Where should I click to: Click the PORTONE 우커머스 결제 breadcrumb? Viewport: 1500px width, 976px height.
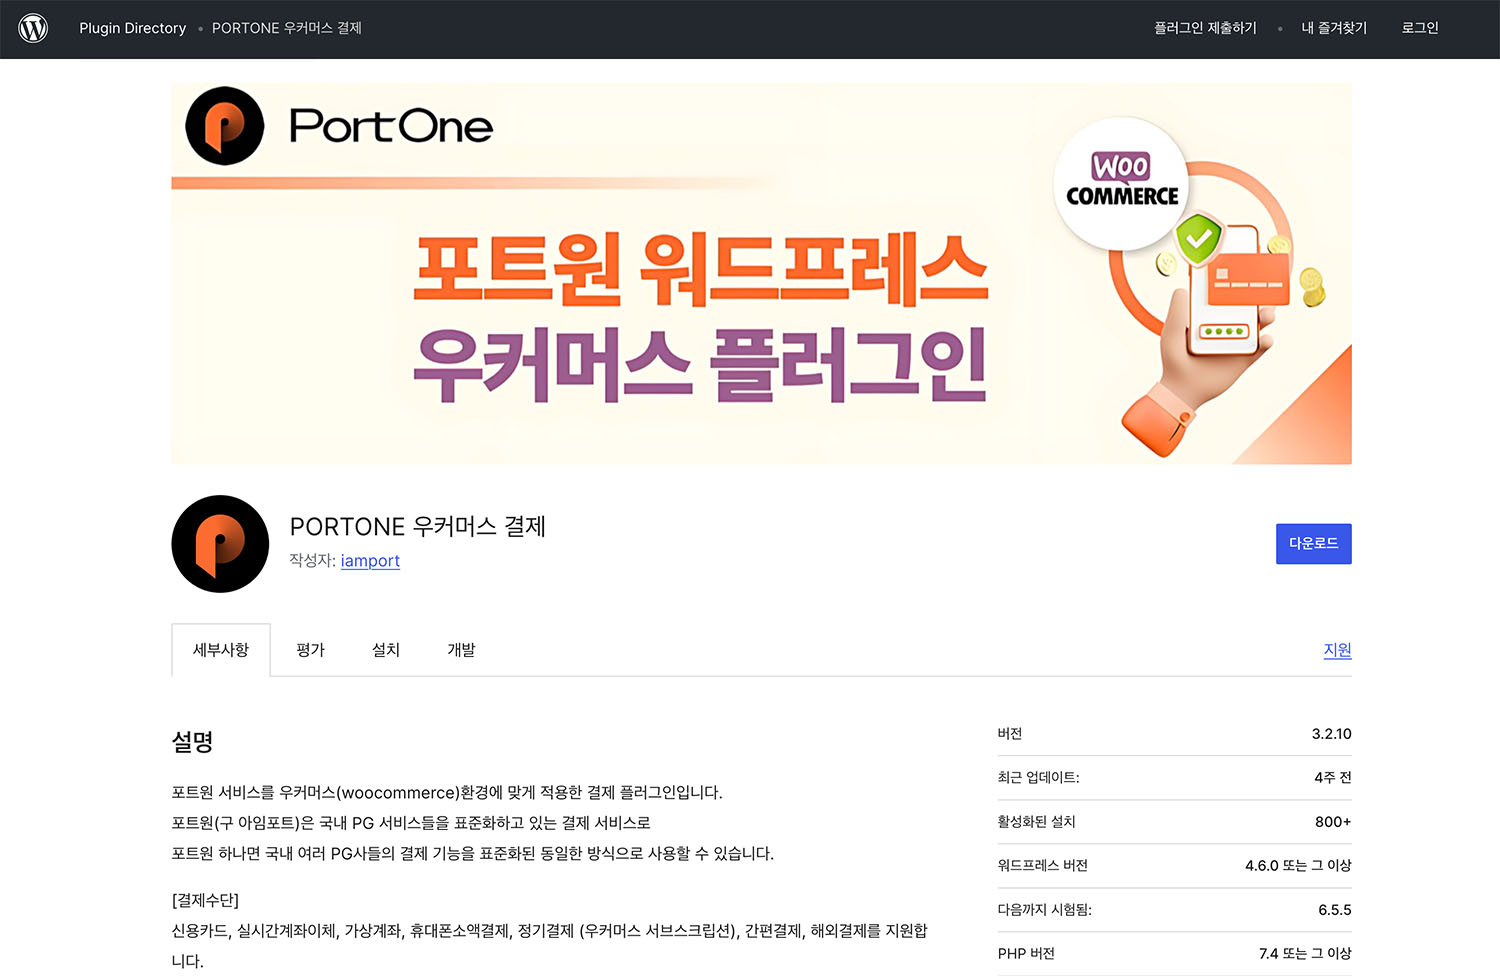(x=287, y=28)
